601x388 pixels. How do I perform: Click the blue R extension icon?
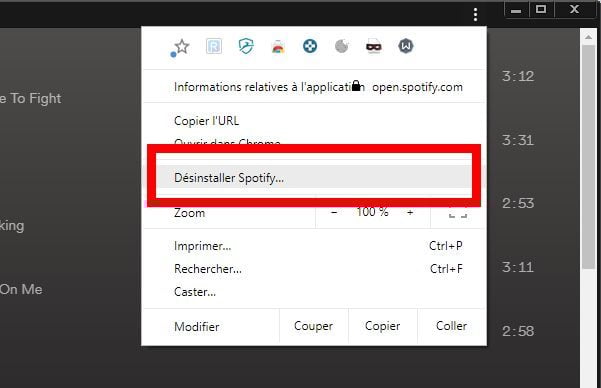coord(214,46)
